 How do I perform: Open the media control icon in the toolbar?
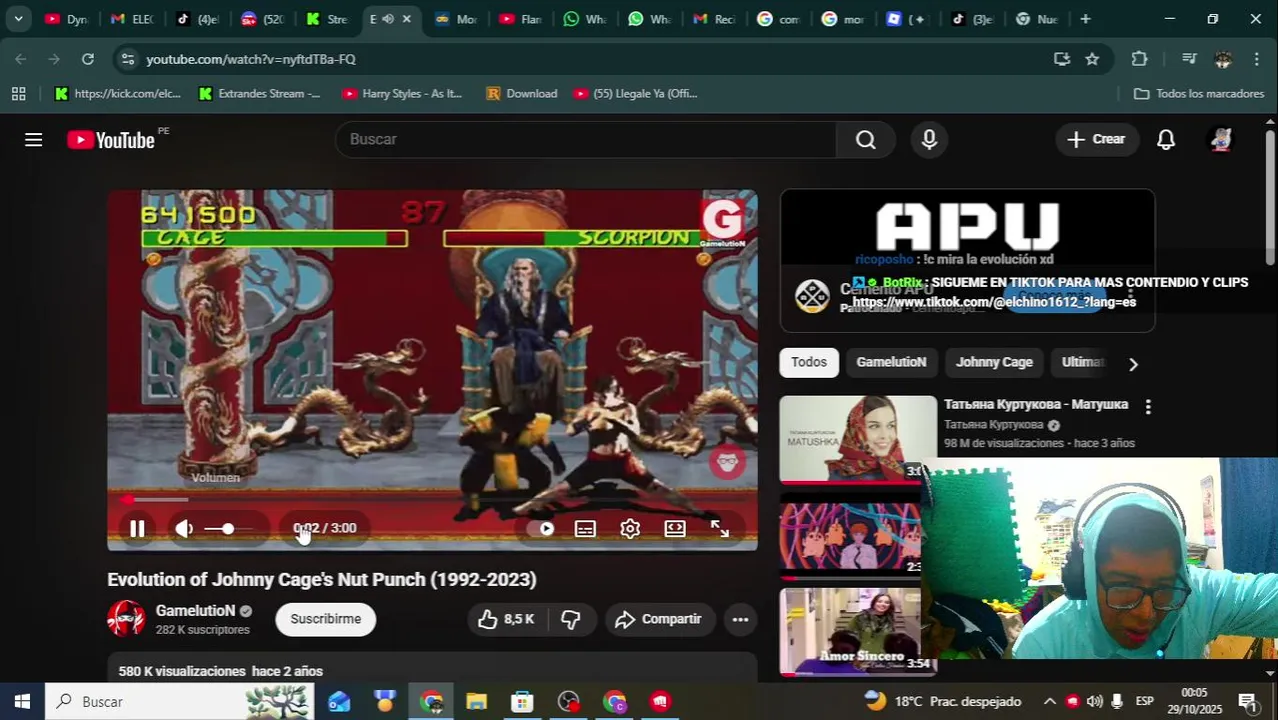tap(1189, 59)
